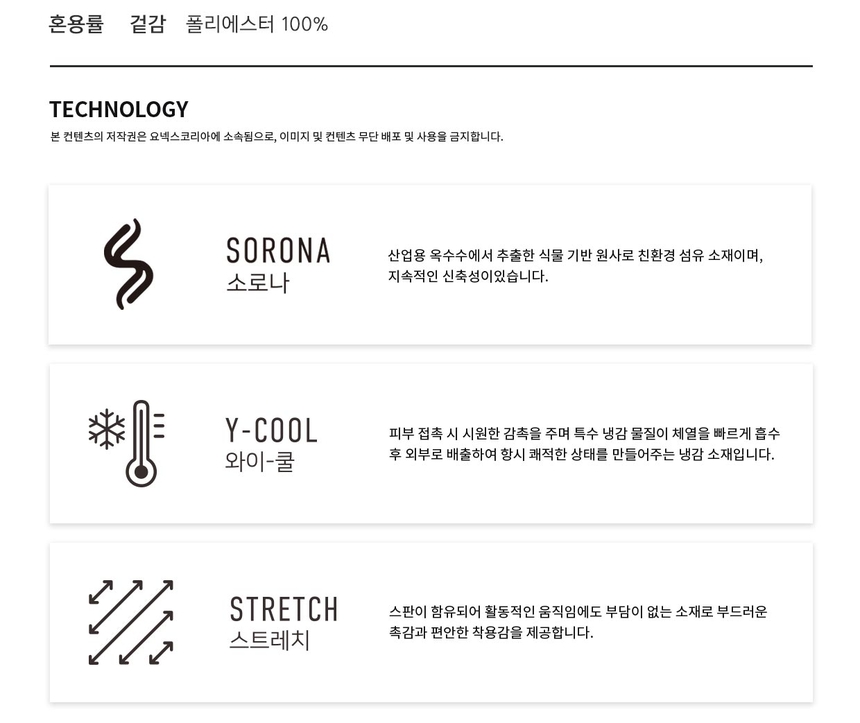Click the second line of Sorona description

tap(468, 276)
